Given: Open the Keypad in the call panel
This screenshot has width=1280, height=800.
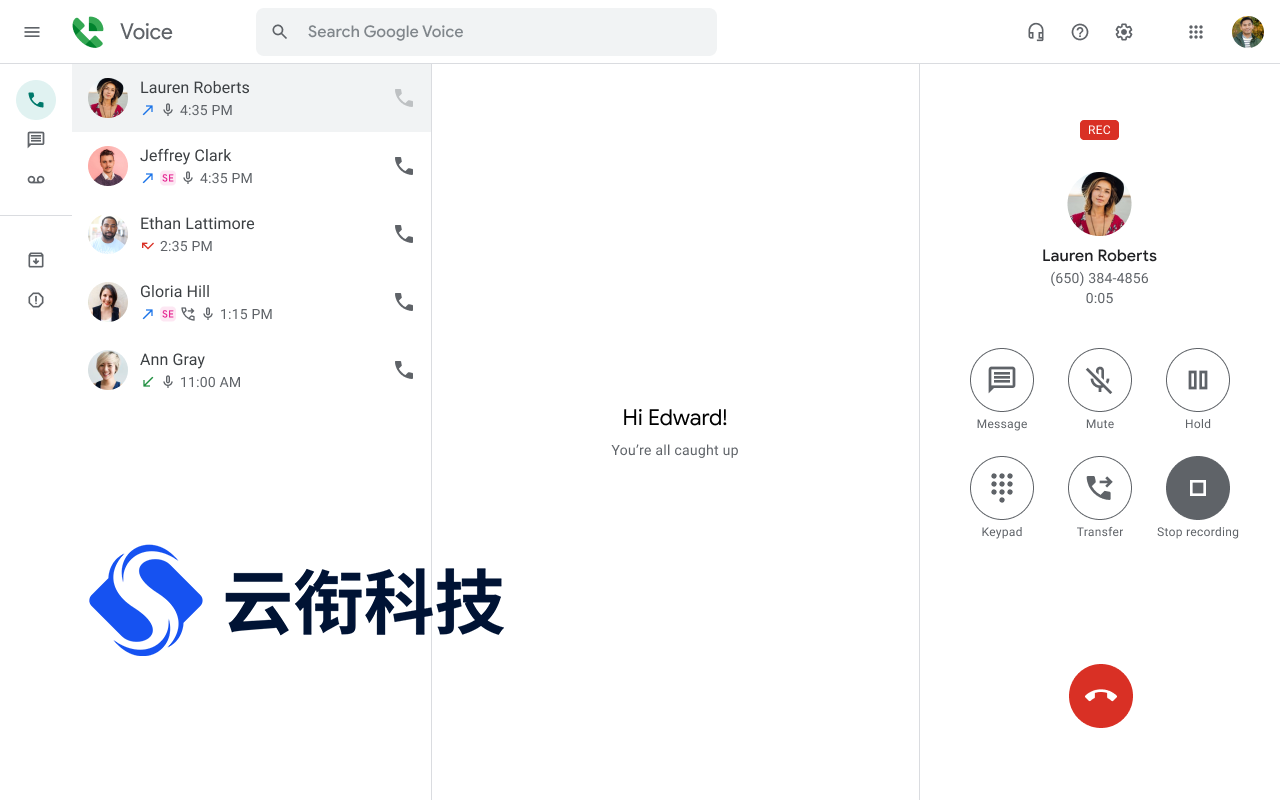Looking at the screenshot, I should pos(1002,488).
